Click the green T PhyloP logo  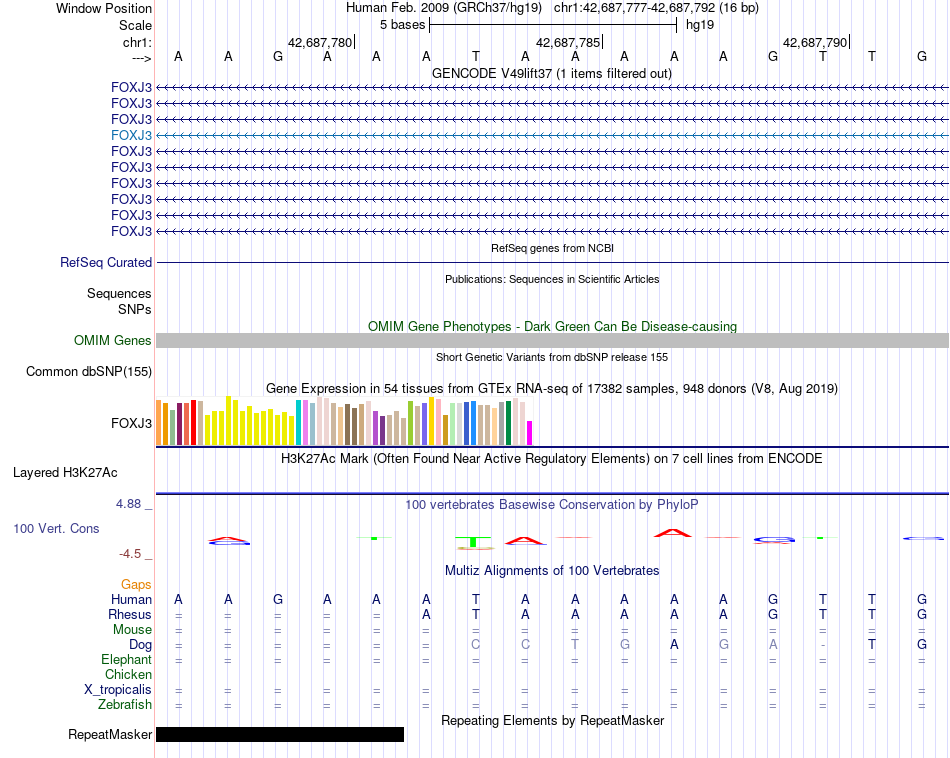coord(473,542)
